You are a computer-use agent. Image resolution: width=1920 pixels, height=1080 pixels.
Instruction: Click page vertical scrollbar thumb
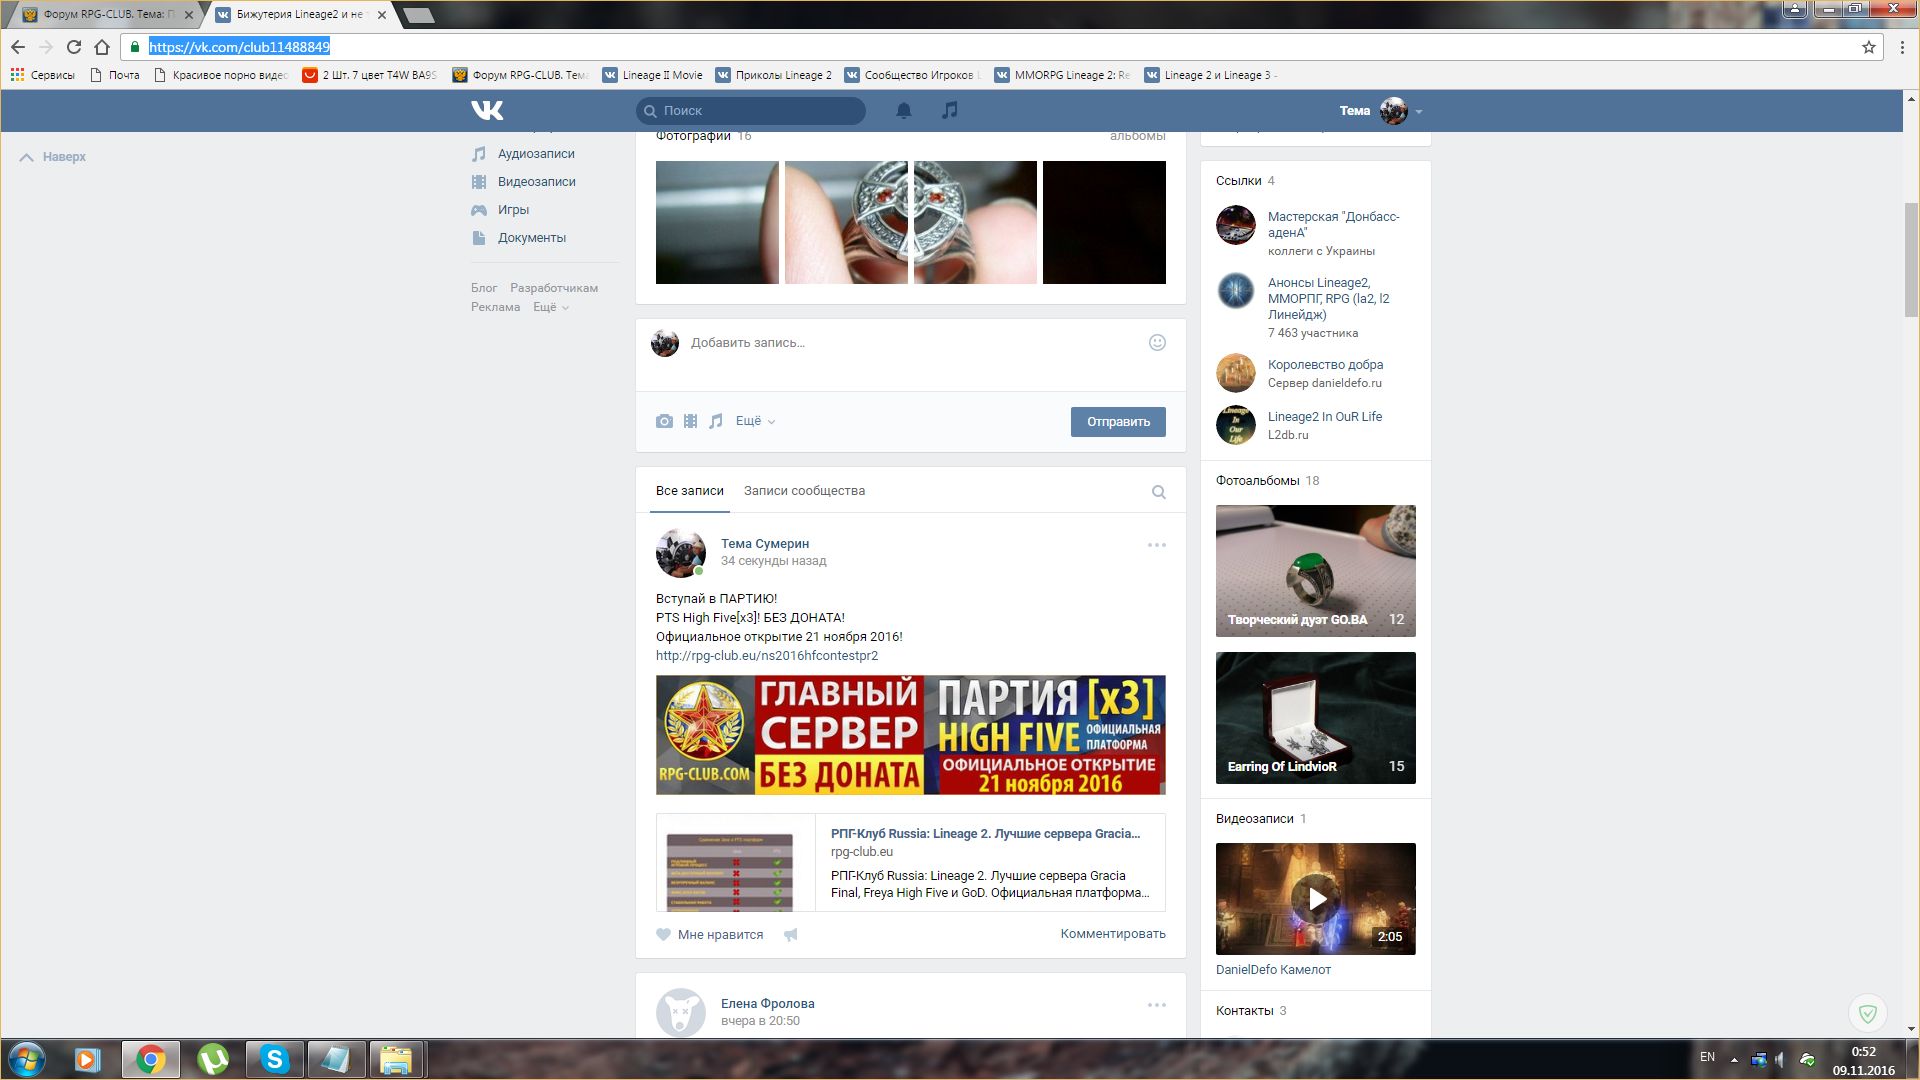[1911, 260]
